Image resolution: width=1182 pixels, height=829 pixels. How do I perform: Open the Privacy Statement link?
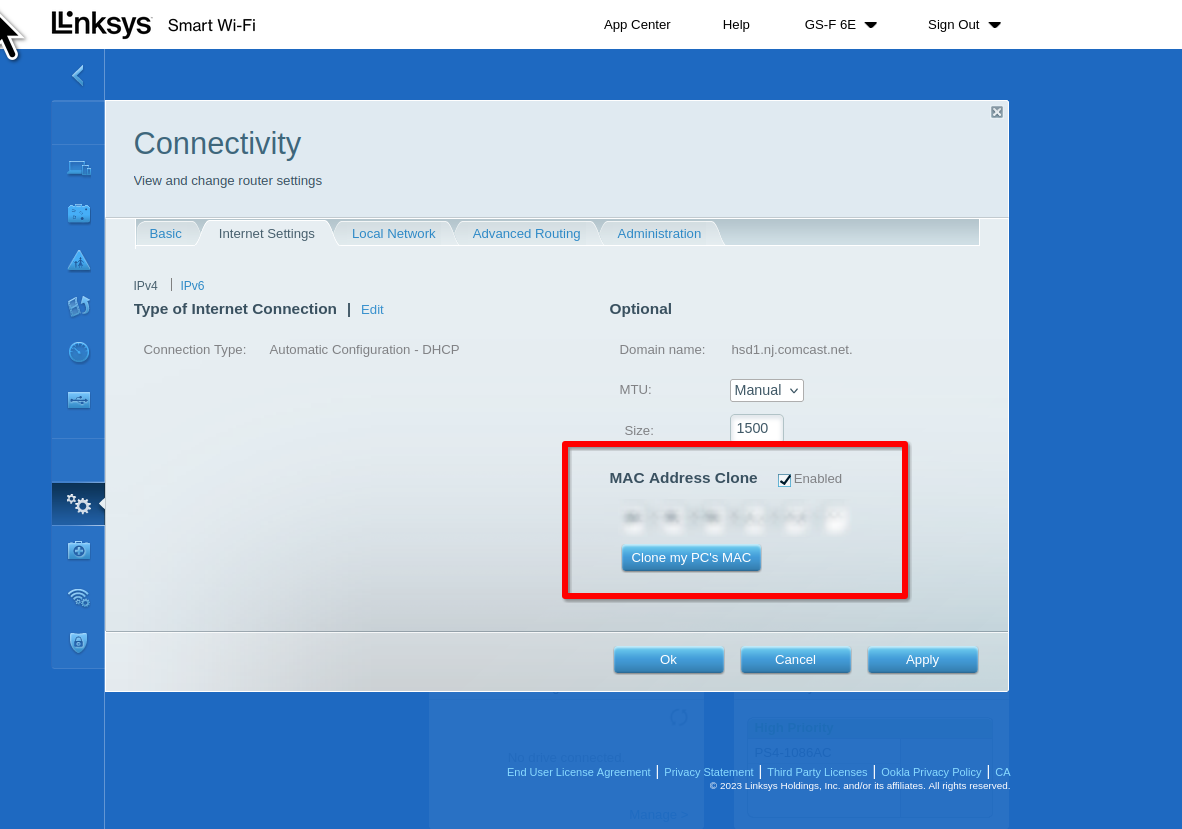point(709,772)
